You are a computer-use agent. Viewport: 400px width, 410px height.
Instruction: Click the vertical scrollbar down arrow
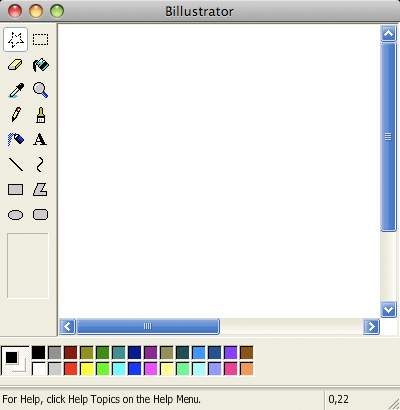[388, 310]
